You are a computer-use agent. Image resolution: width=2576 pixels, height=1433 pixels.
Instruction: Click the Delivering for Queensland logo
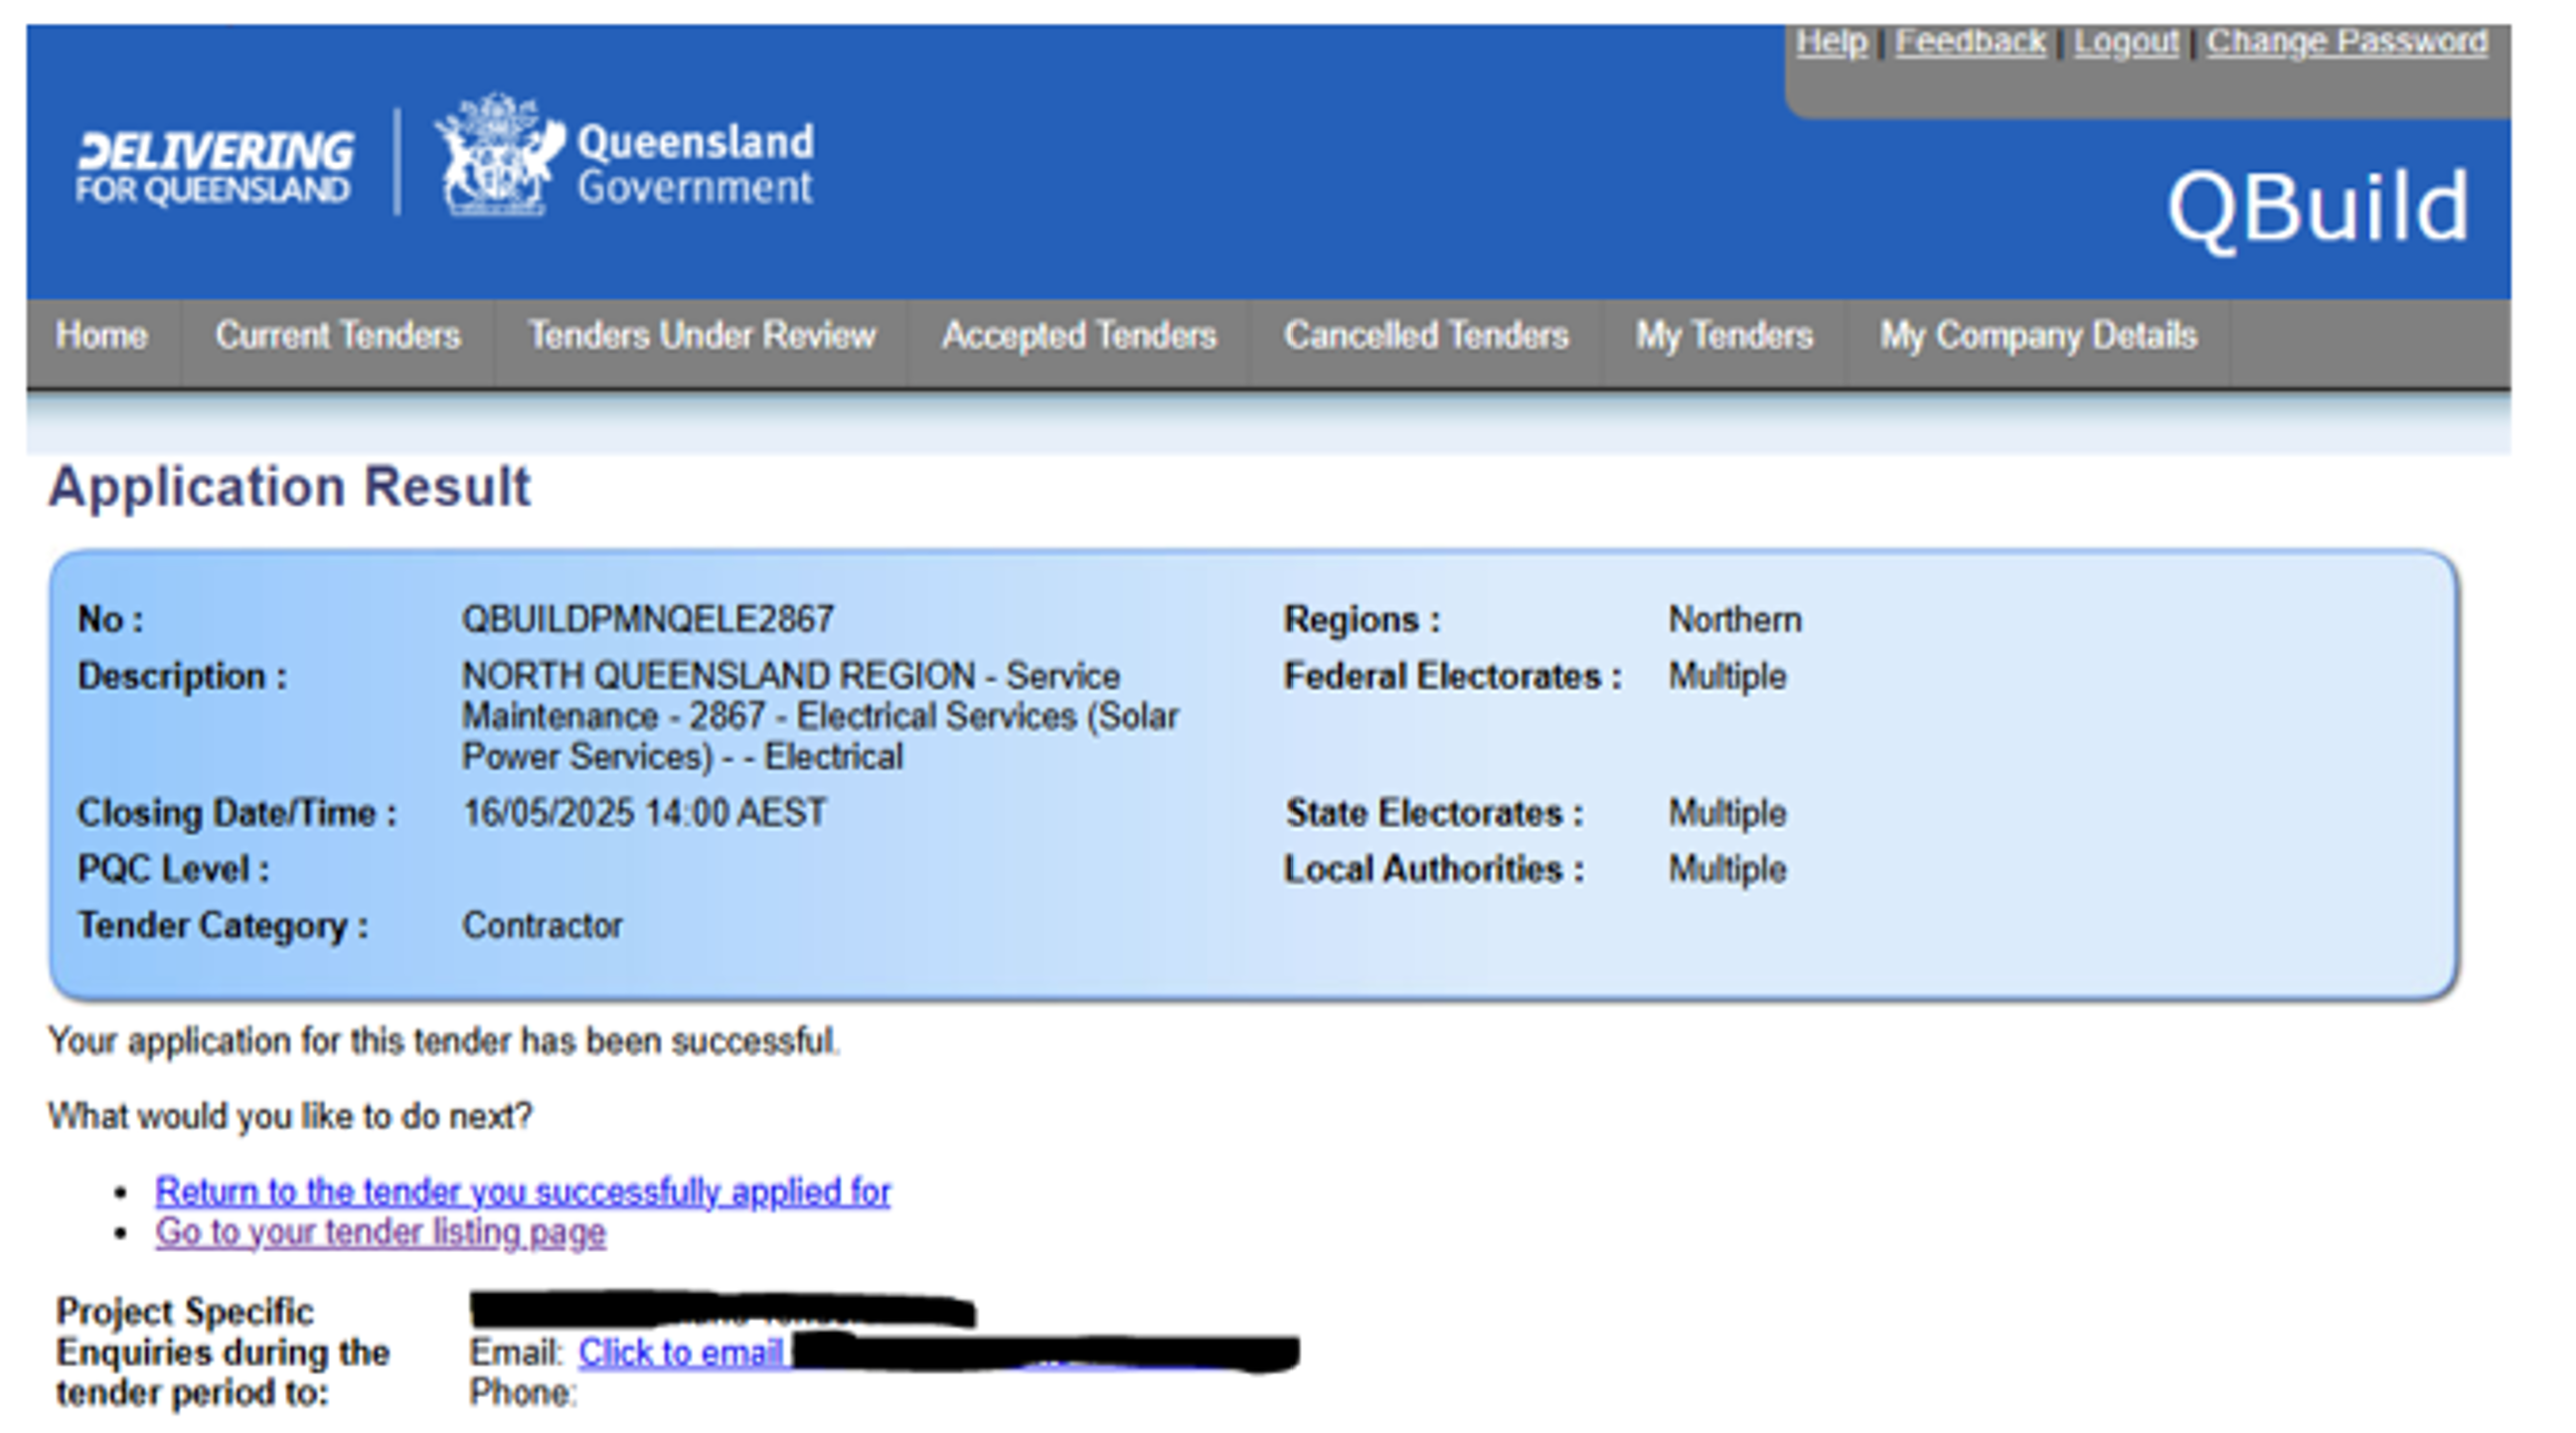coord(214,167)
